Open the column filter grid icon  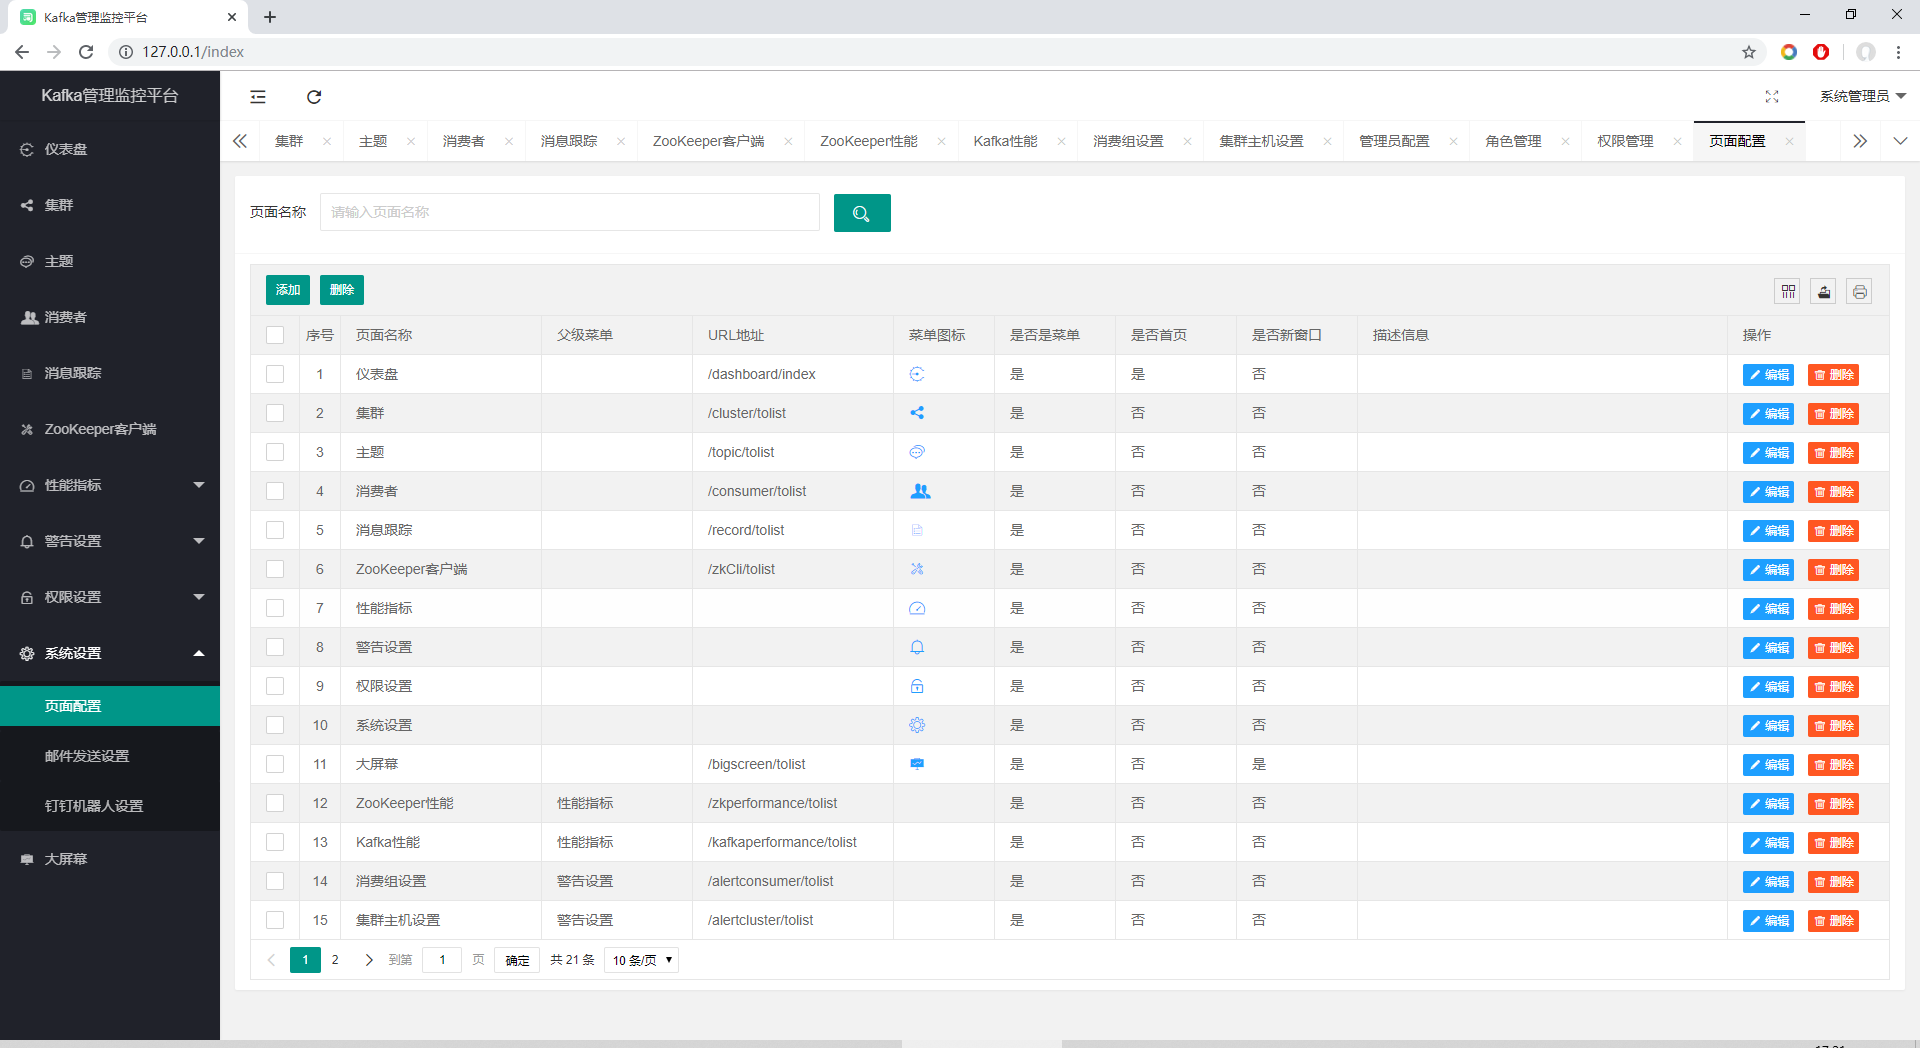pyautogui.click(x=1788, y=291)
